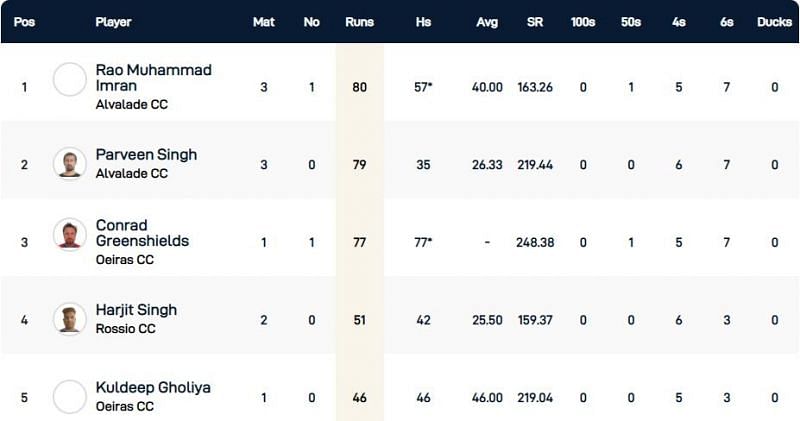Sort by the Avg column header
Viewport: 800px width, 421px height.
[487, 21]
